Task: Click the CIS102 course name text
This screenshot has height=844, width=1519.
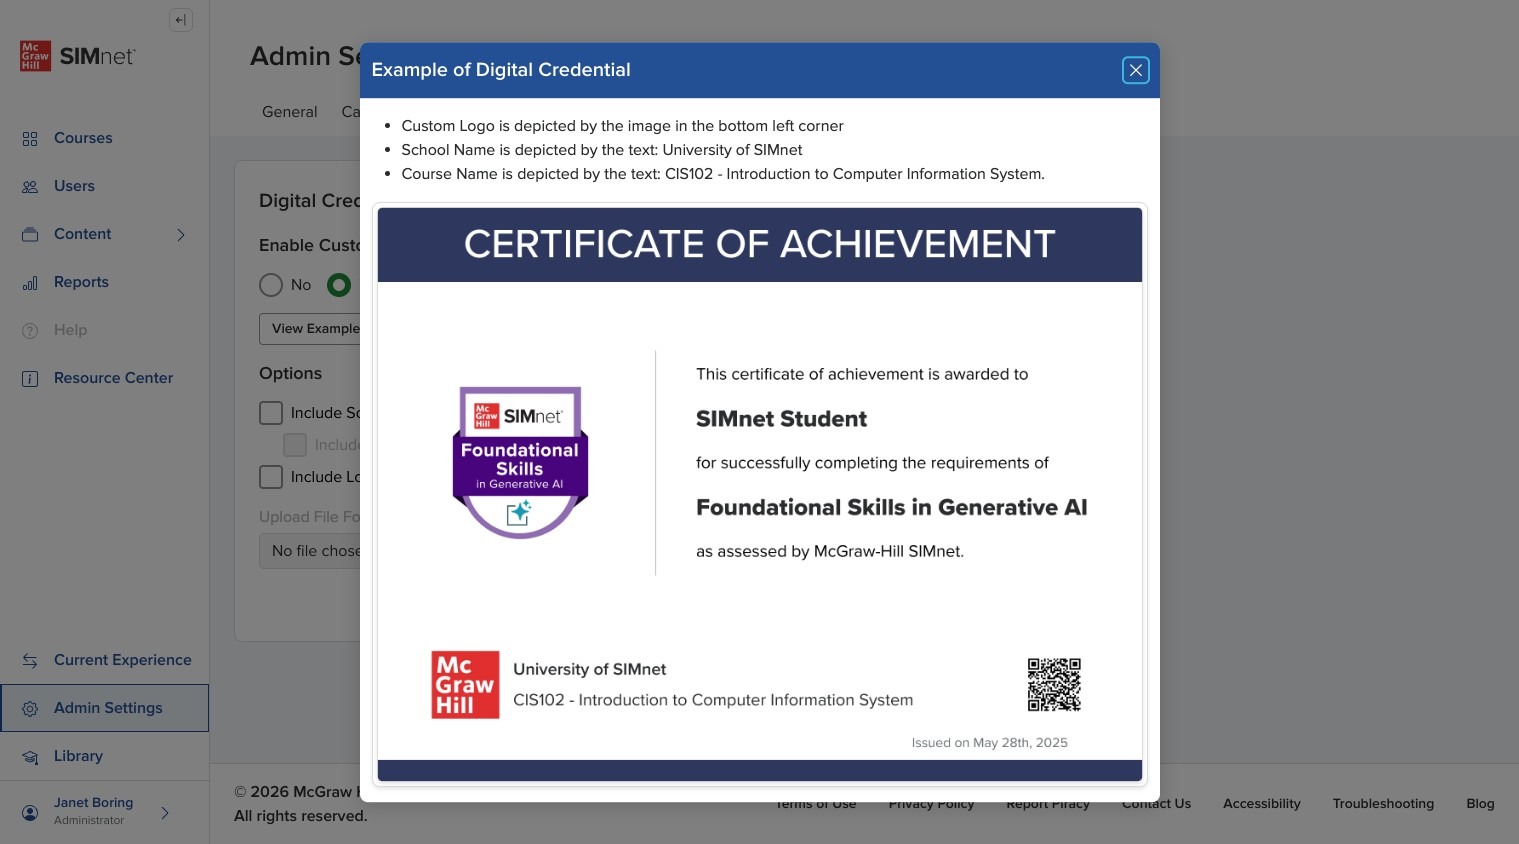Action: pyautogui.click(x=713, y=700)
